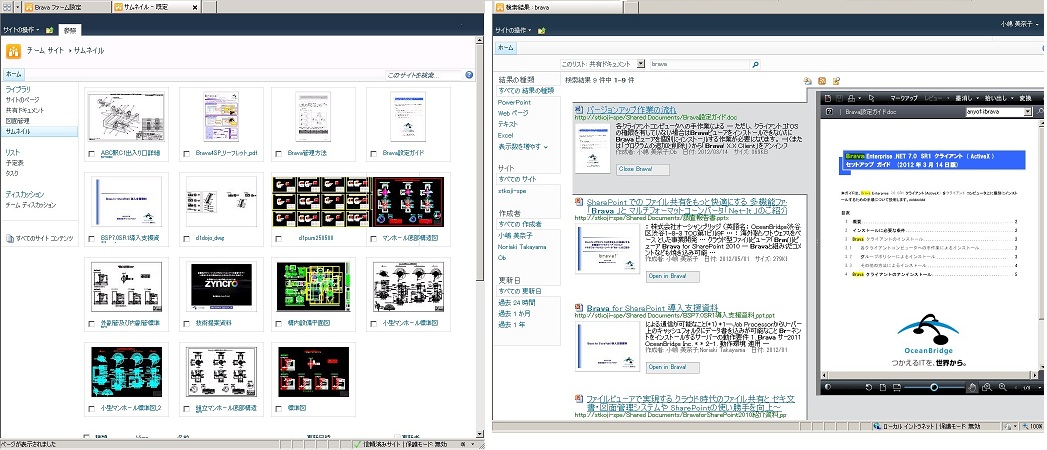Click the fit page icon in Brava viewer

tap(883, 387)
